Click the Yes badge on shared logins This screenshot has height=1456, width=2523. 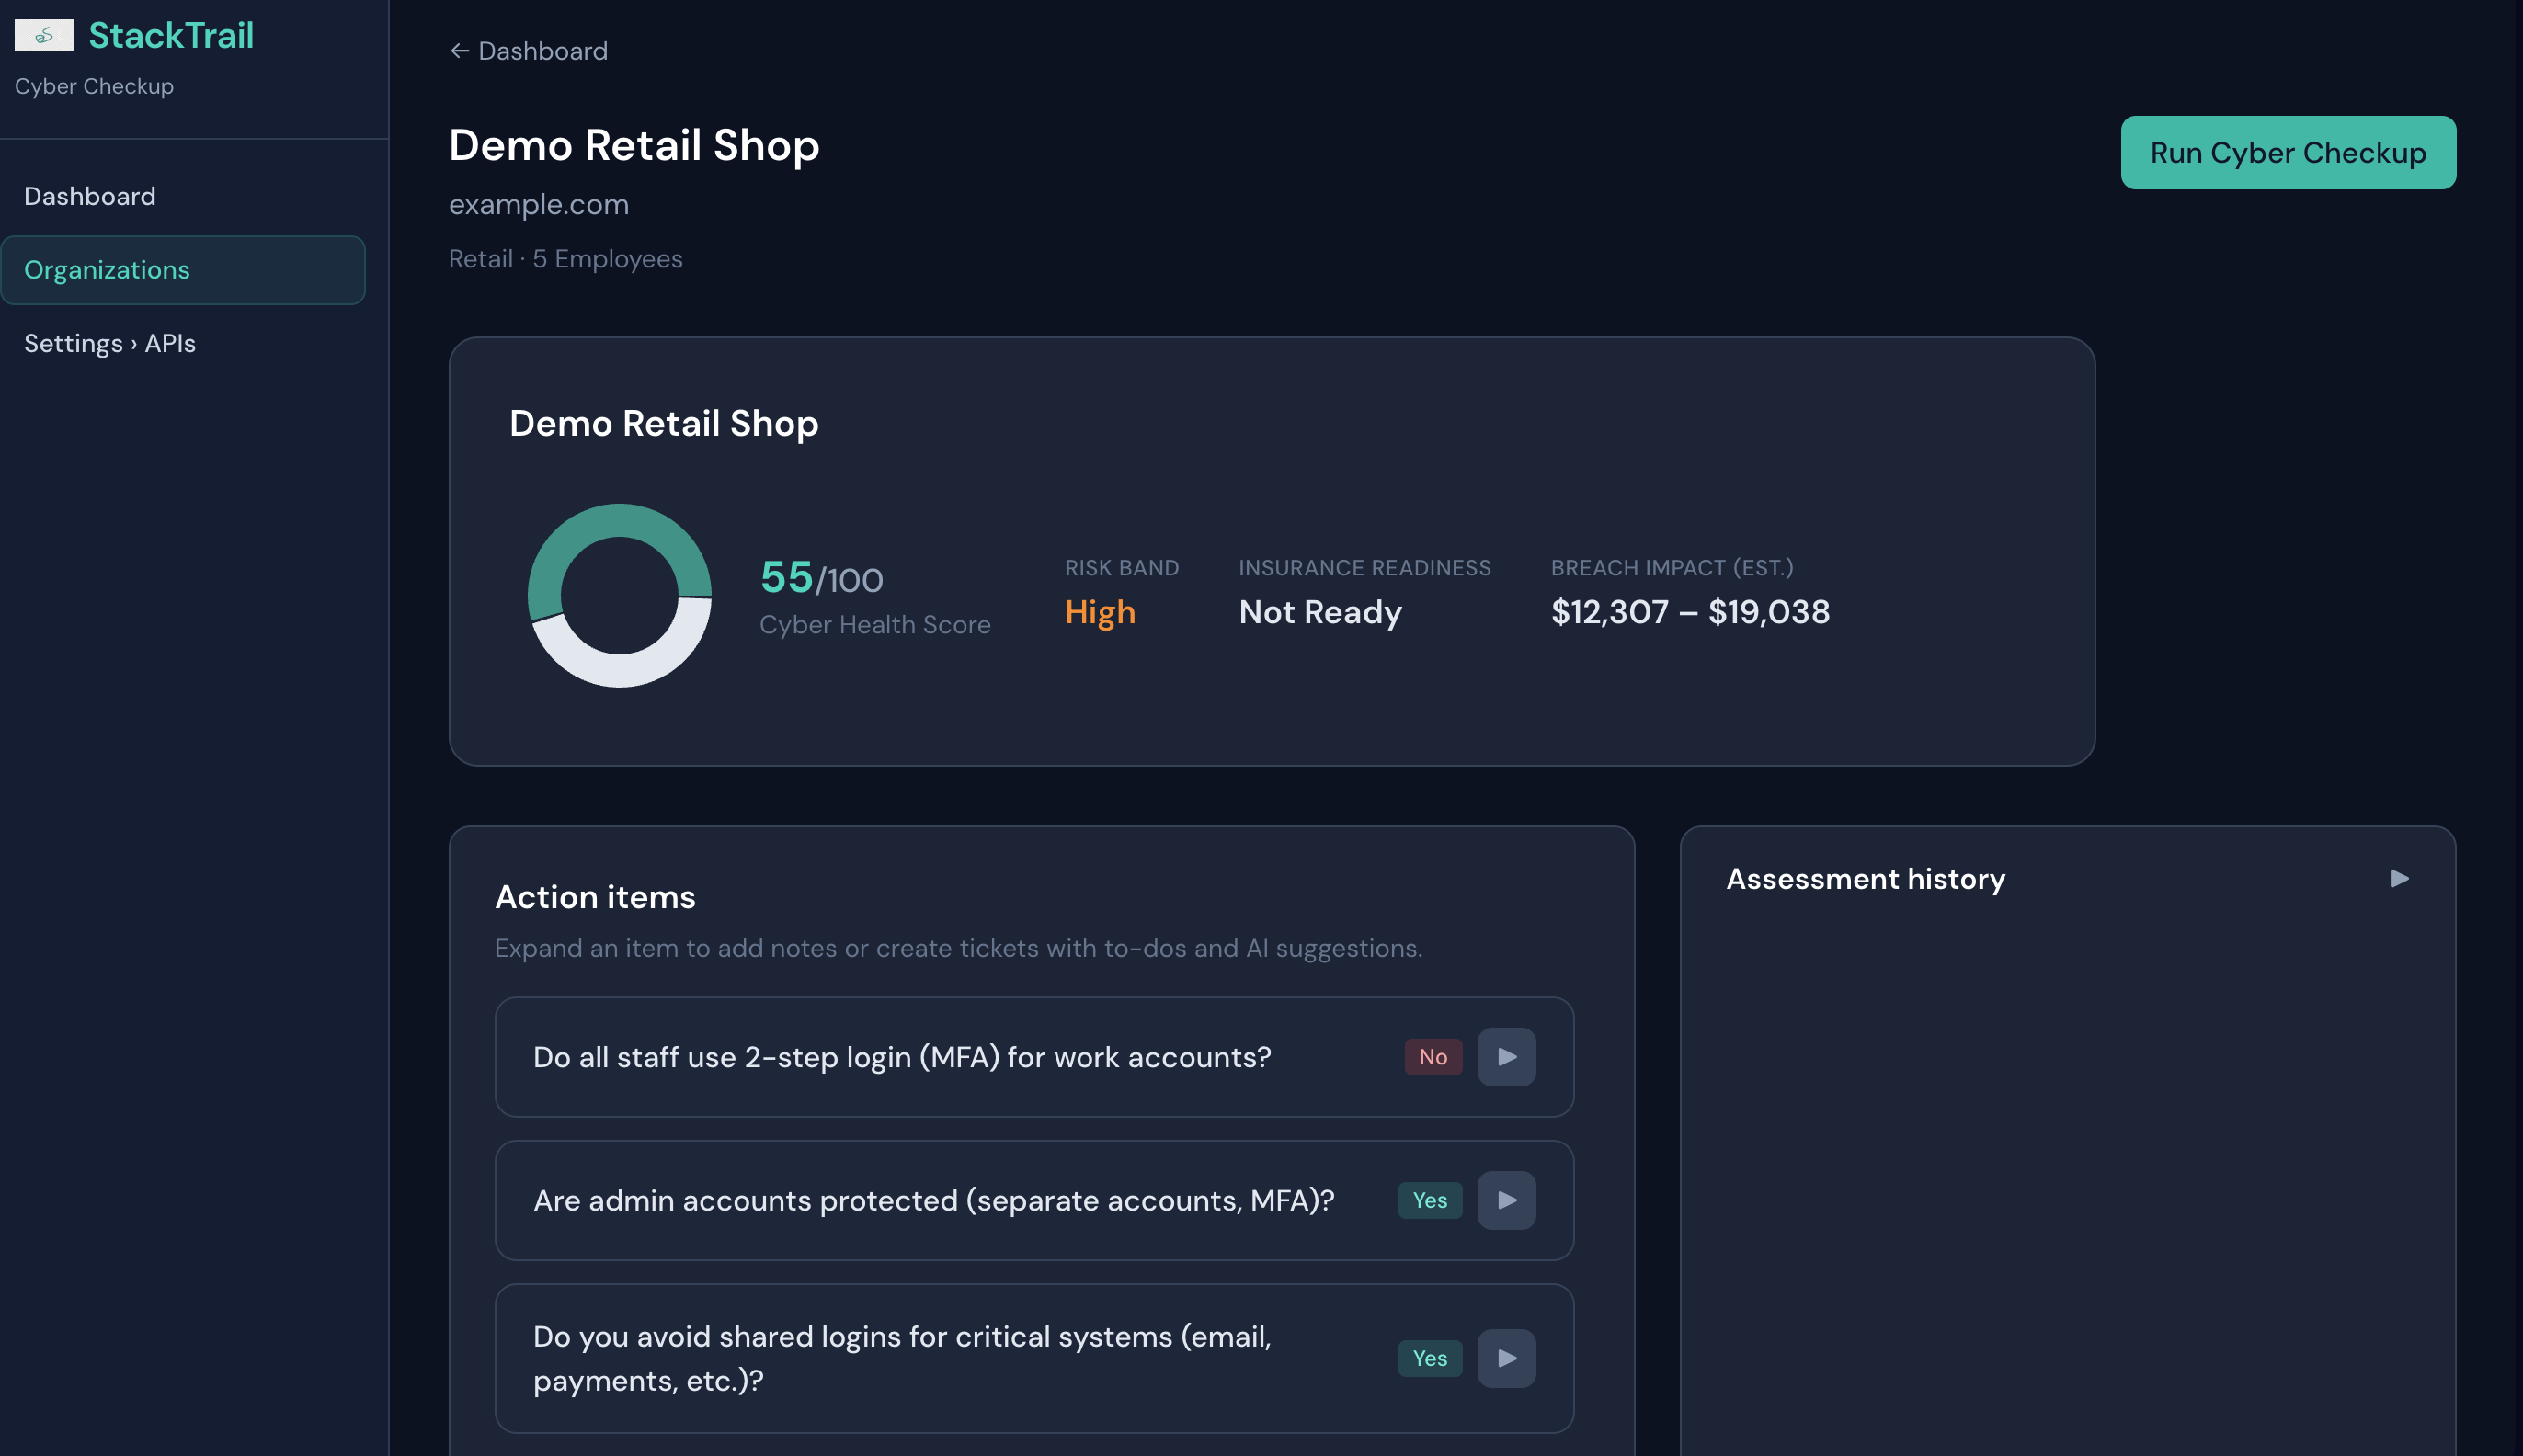[x=1429, y=1358]
